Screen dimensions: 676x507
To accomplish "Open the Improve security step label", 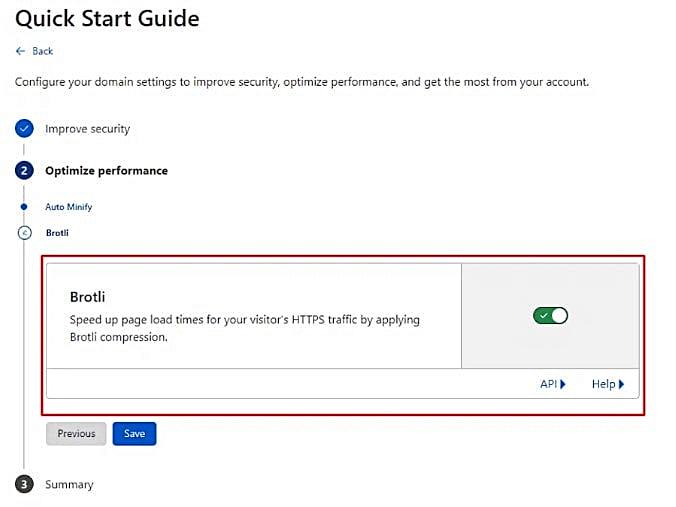I will [88, 129].
